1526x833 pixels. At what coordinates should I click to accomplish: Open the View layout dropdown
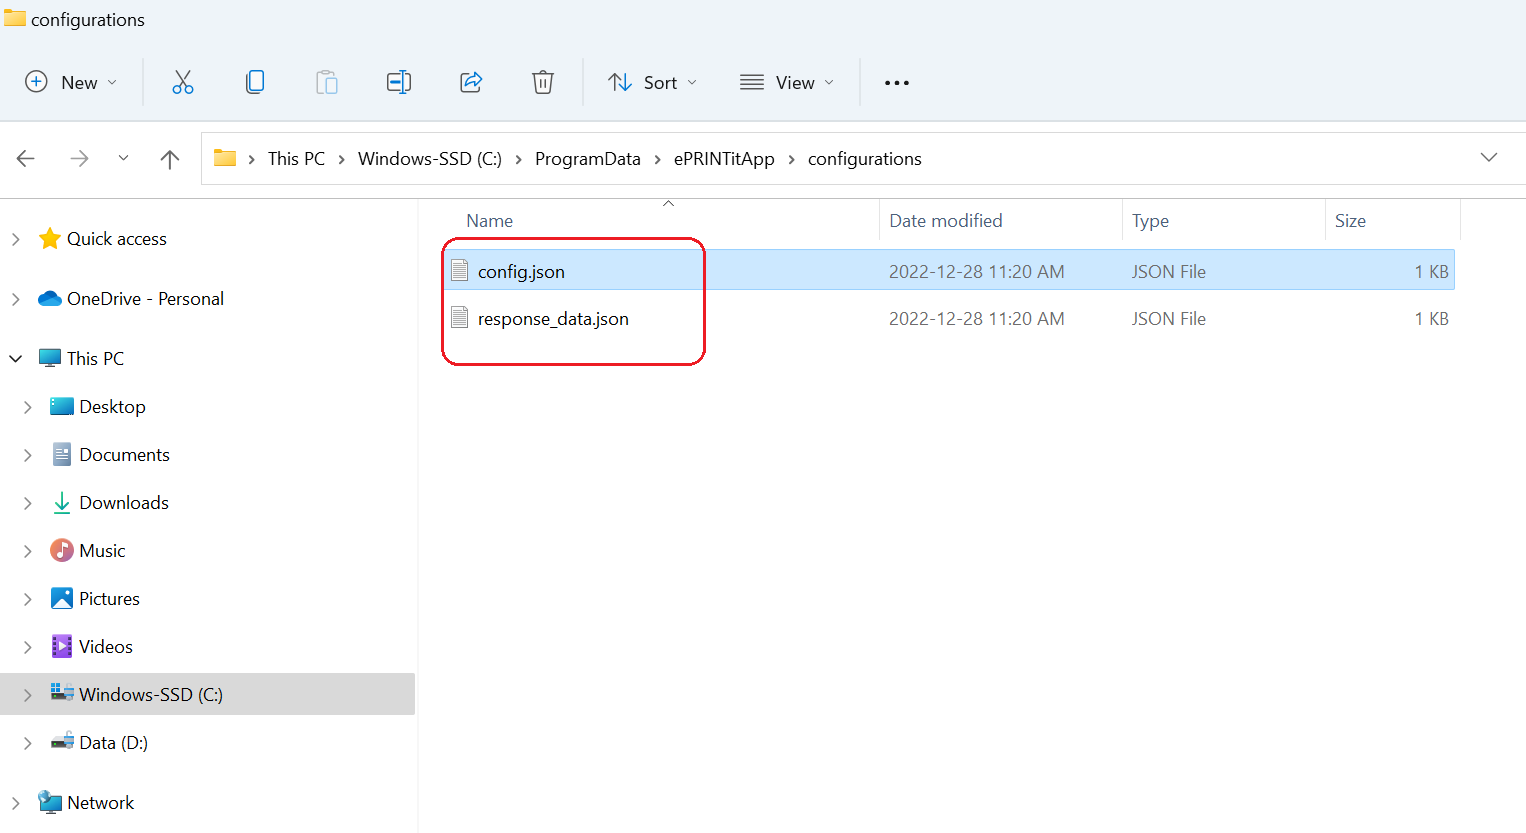pos(786,83)
